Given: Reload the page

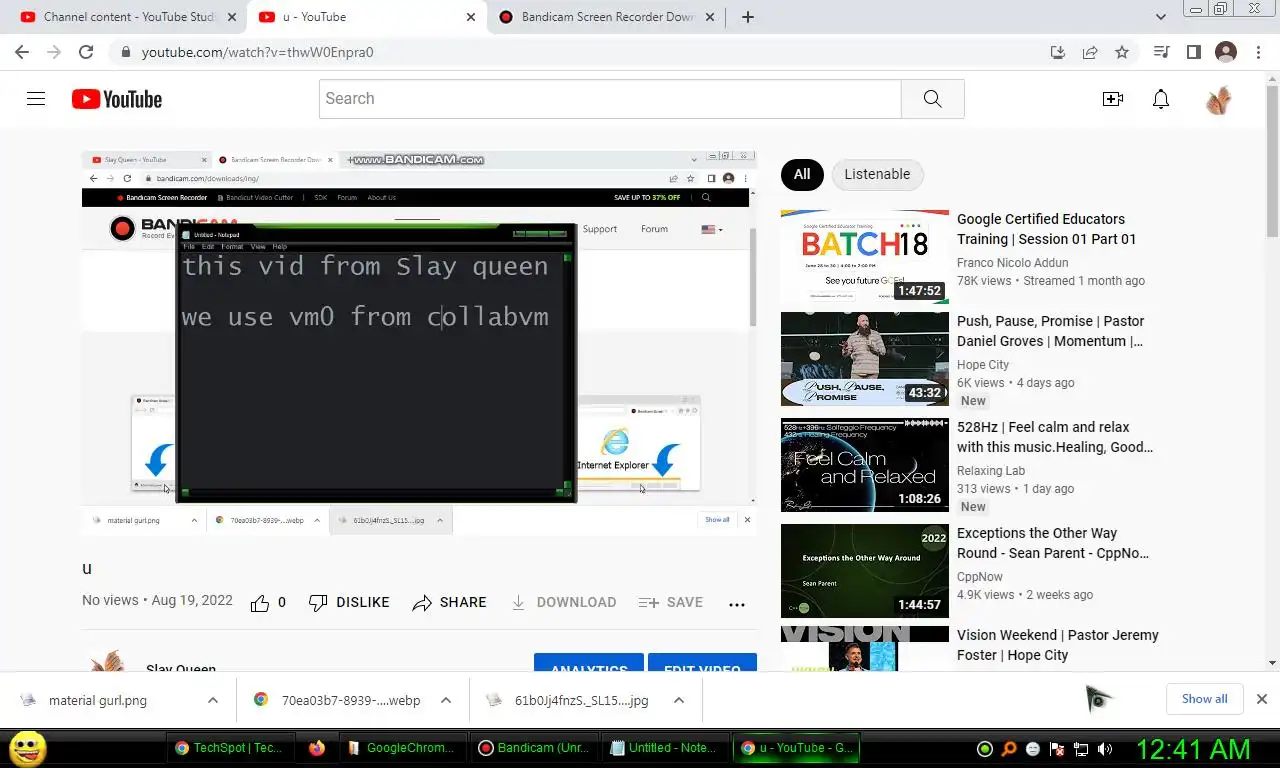Looking at the screenshot, I should coord(86,52).
